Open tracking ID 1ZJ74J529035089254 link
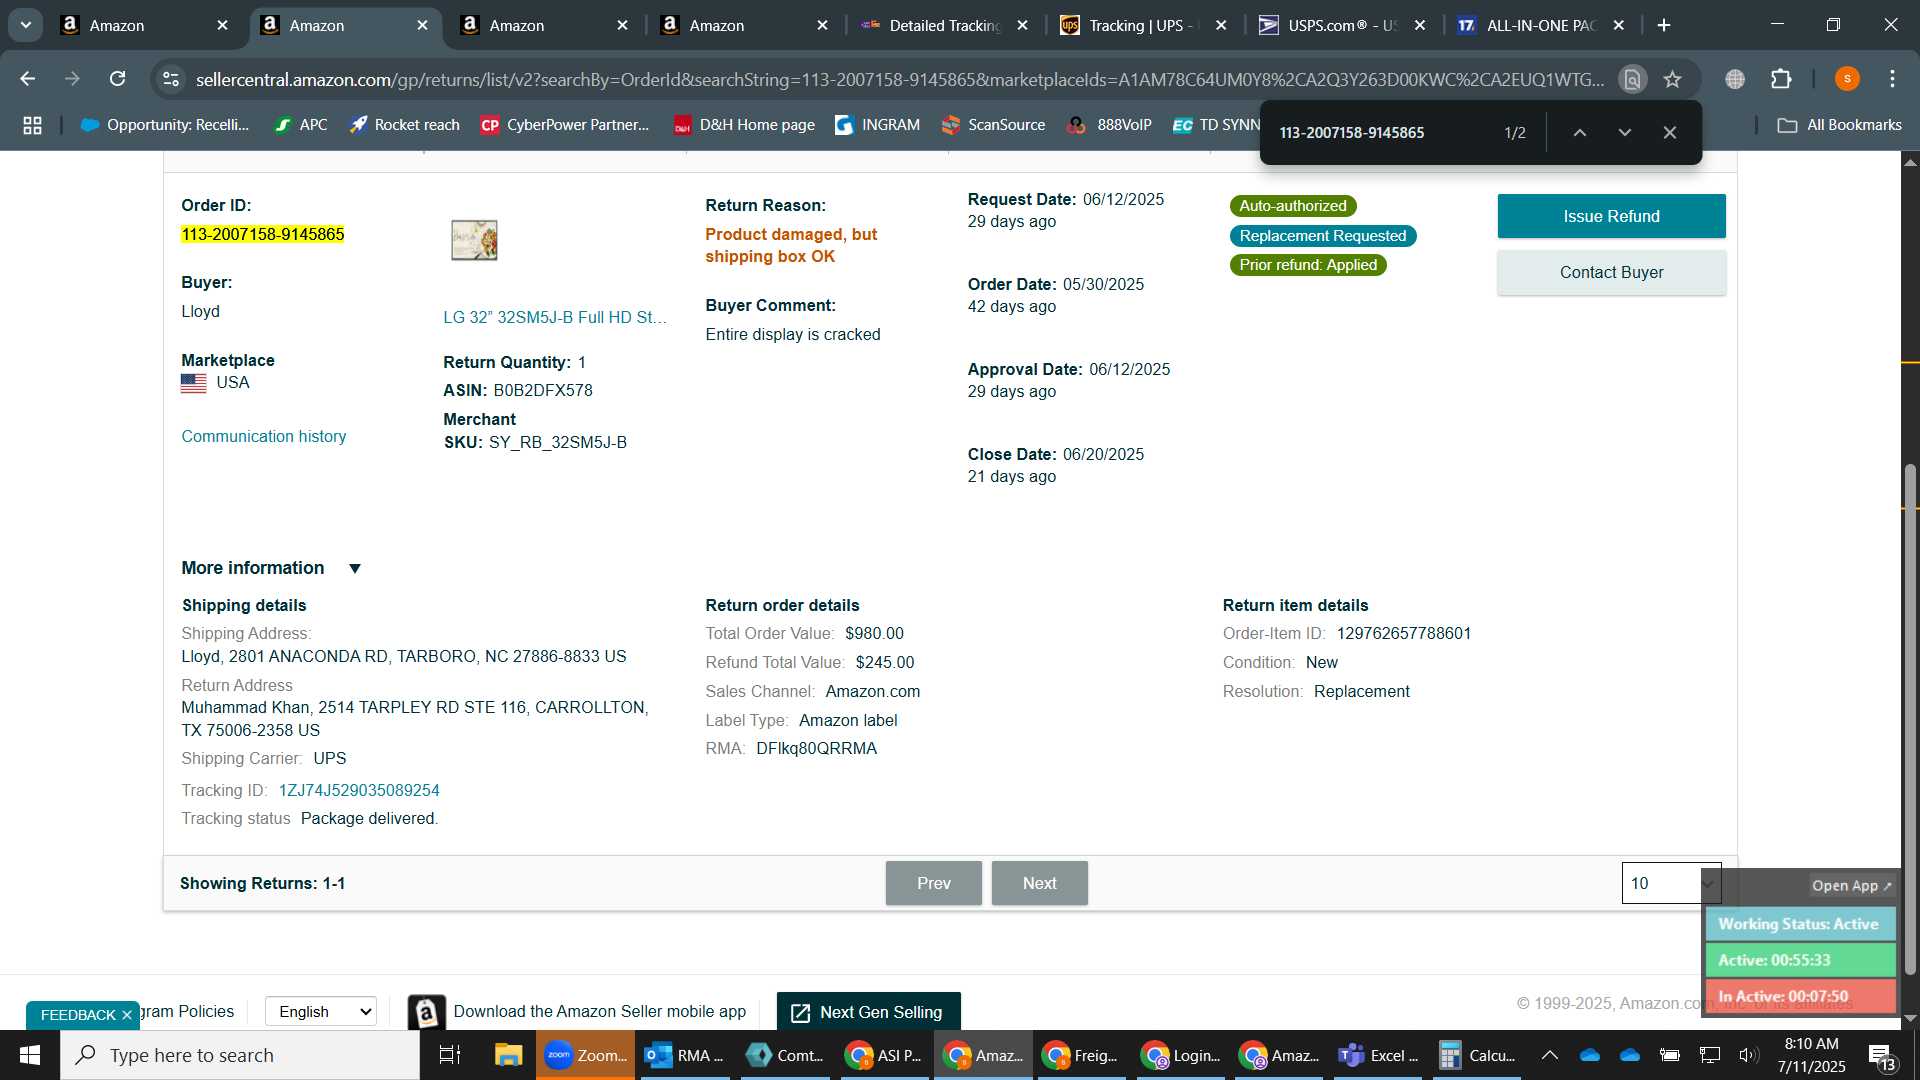The height and width of the screenshot is (1080, 1920). 359,790
